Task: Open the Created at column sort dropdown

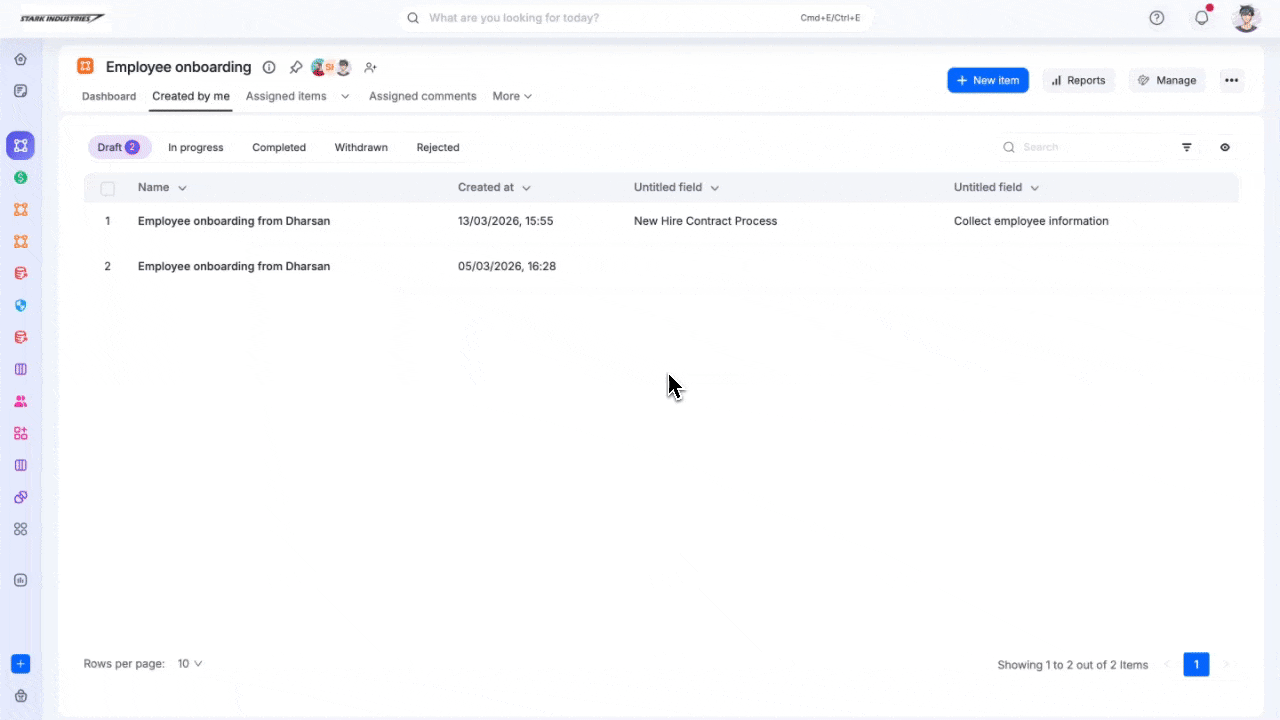Action: point(526,188)
